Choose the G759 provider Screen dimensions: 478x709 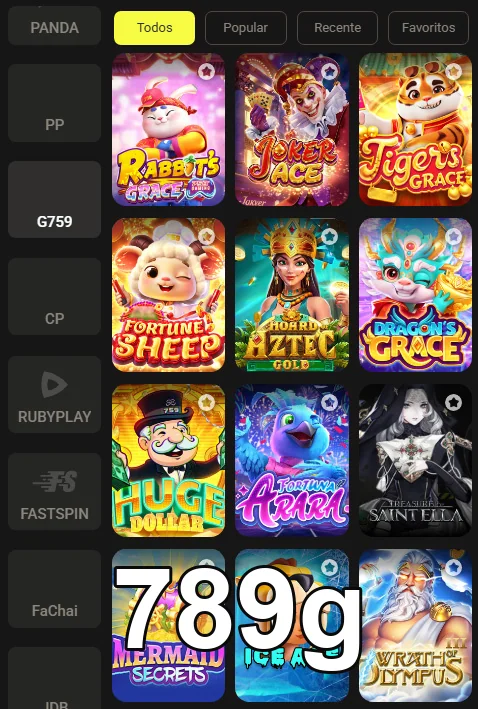[54, 199]
